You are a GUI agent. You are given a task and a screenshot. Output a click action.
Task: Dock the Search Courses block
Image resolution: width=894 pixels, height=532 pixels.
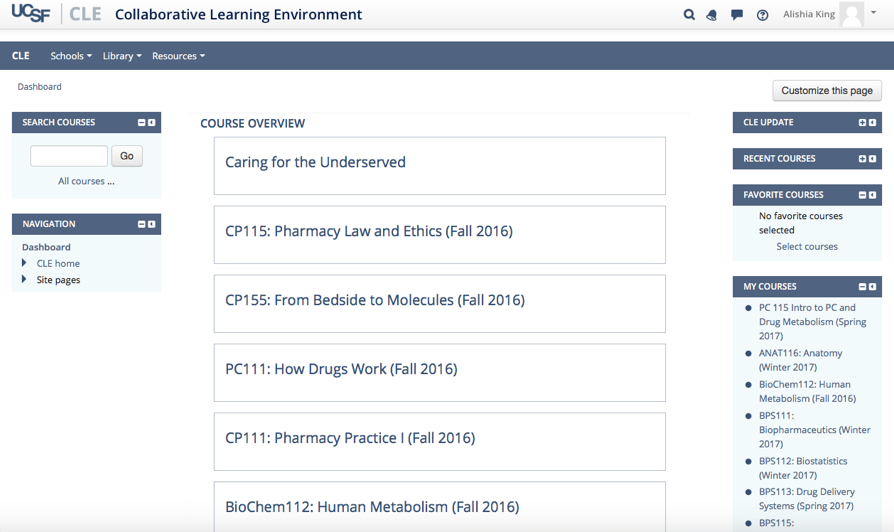tap(152, 123)
